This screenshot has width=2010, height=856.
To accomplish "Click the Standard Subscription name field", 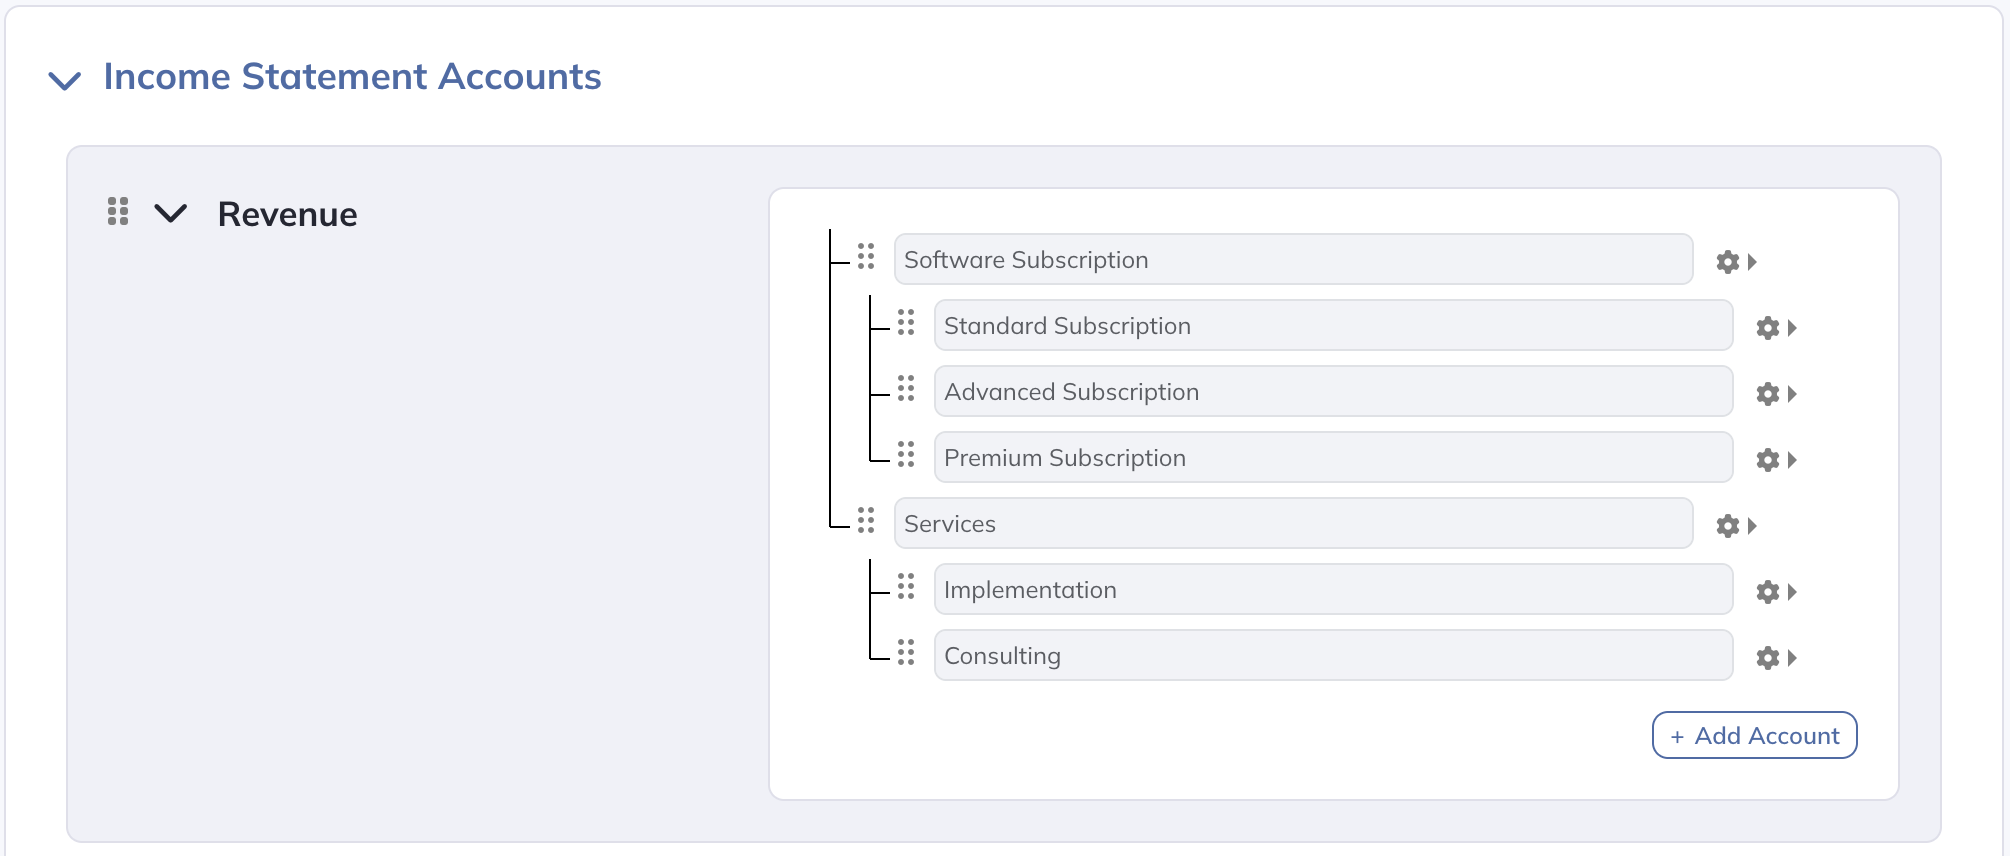I will pyautogui.click(x=1332, y=326).
